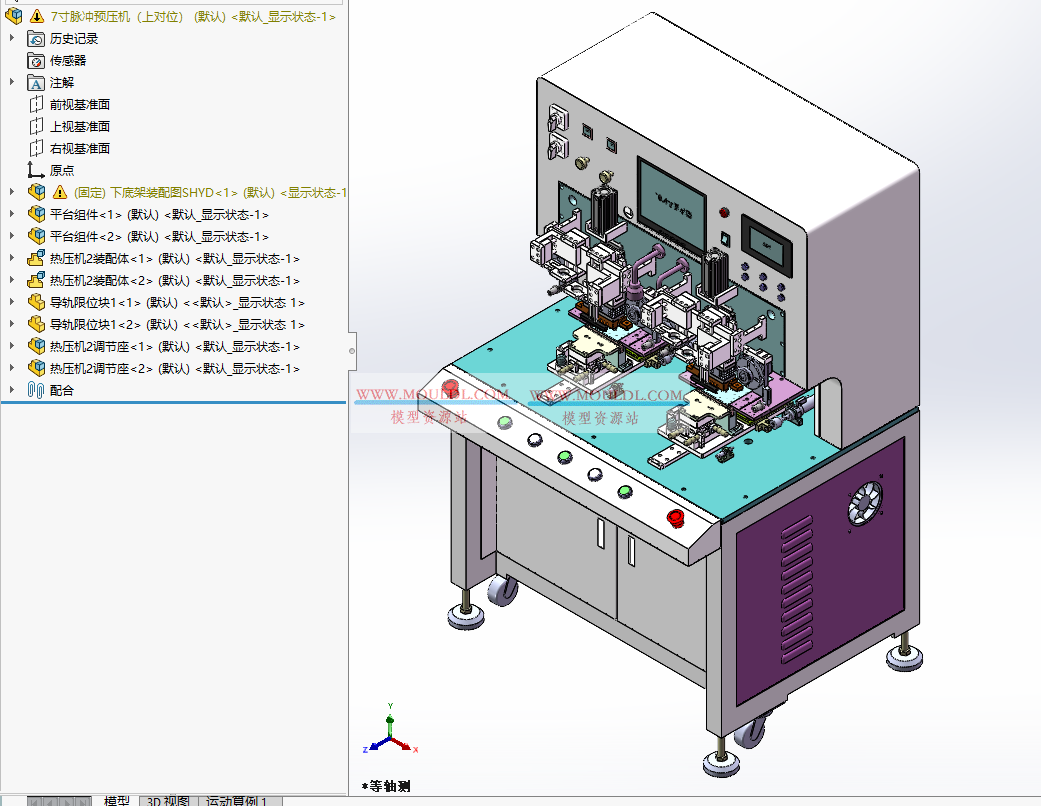Select the 上视基准面 plane icon
Image resolution: width=1041 pixels, height=806 pixels.
36,126
